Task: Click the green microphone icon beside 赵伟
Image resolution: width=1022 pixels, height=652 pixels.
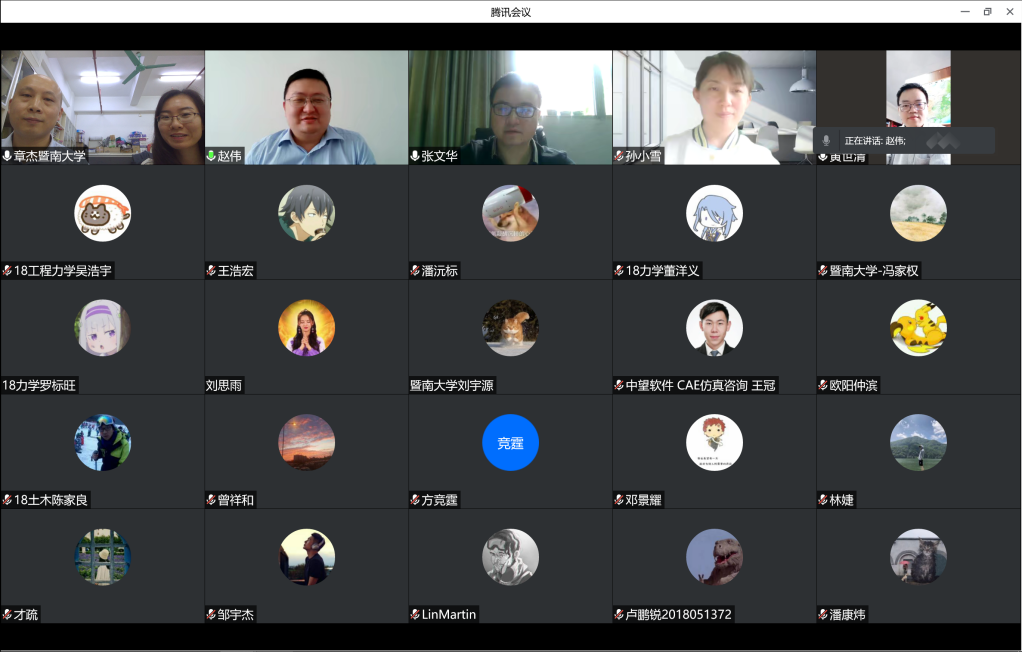Action: [211, 156]
